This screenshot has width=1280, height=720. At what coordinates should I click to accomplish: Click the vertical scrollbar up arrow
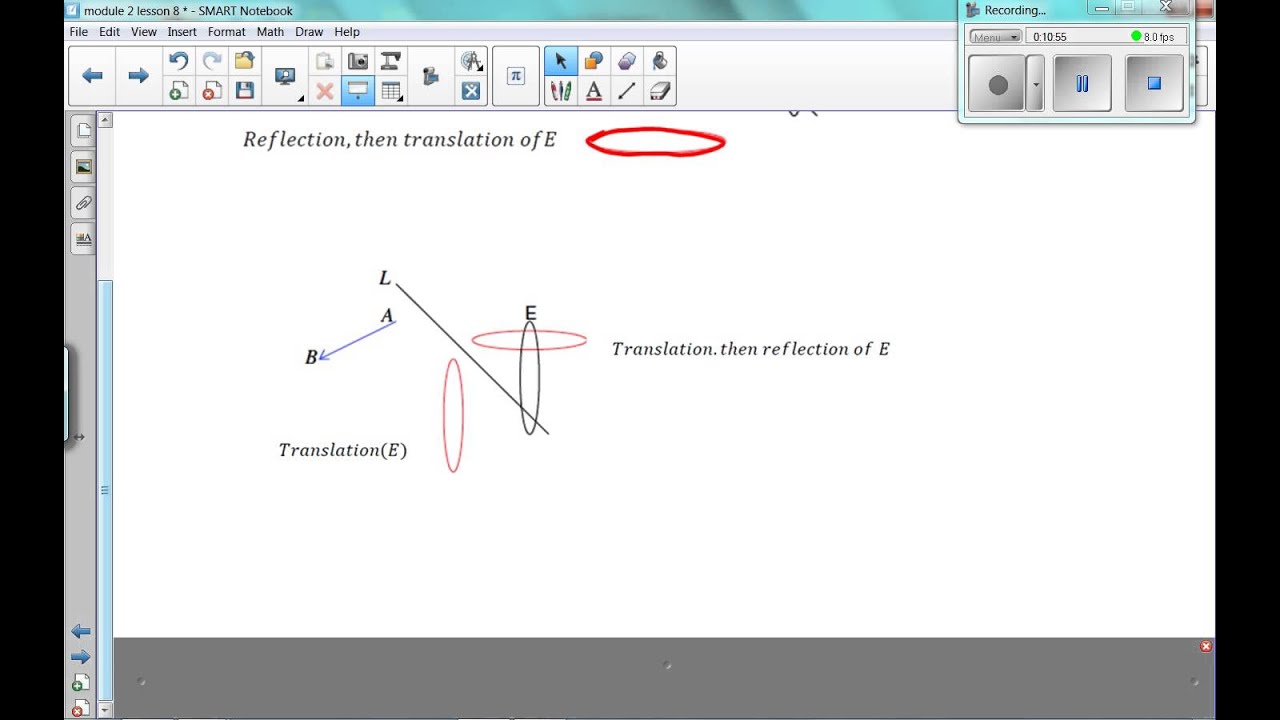click(x=105, y=120)
